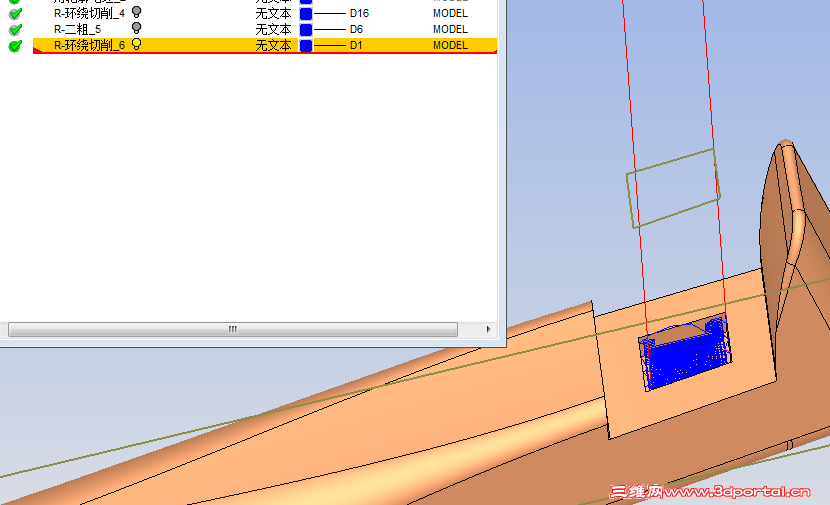Viewport: 830px width, 505px height.
Task: Click 无文本 in the R-环绕切削_4 row
Action: (x=273, y=13)
